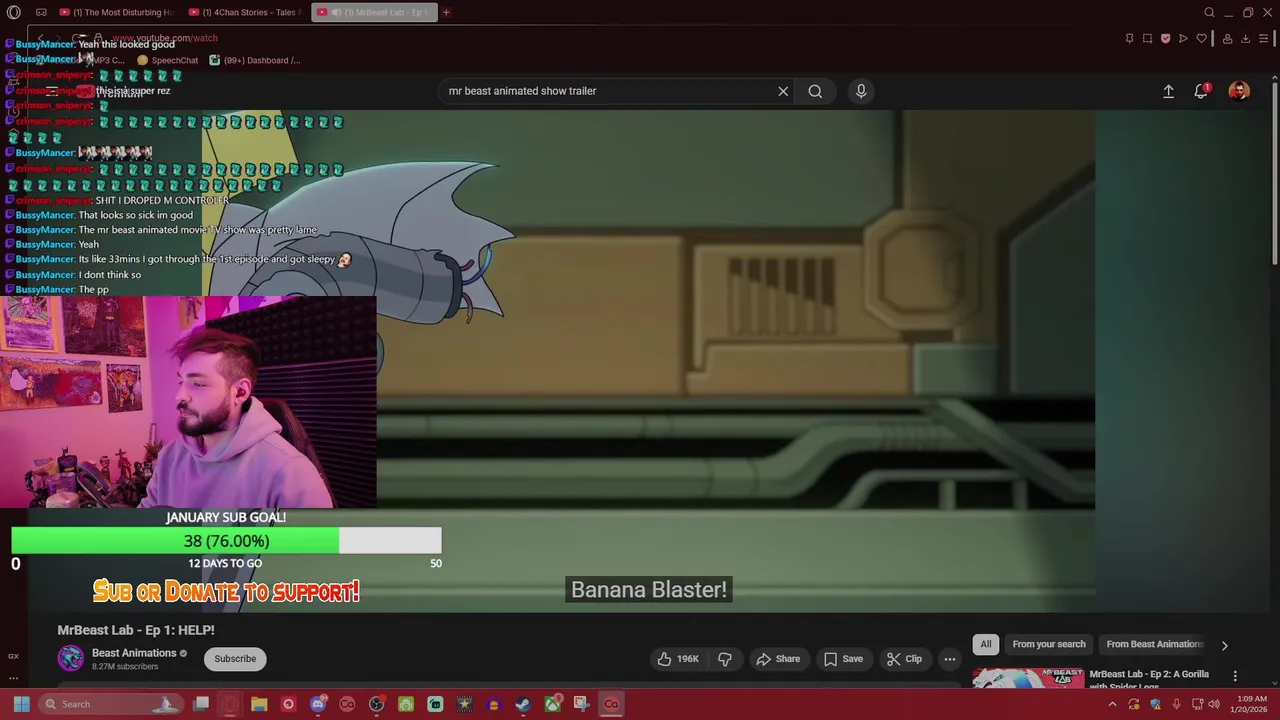
Task: Open Xbox app from the taskbar
Action: [552, 704]
